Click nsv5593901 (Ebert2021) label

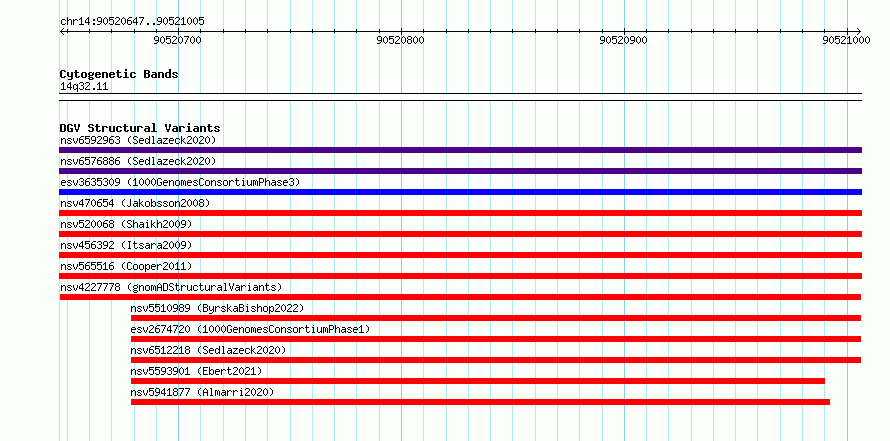click(196, 371)
